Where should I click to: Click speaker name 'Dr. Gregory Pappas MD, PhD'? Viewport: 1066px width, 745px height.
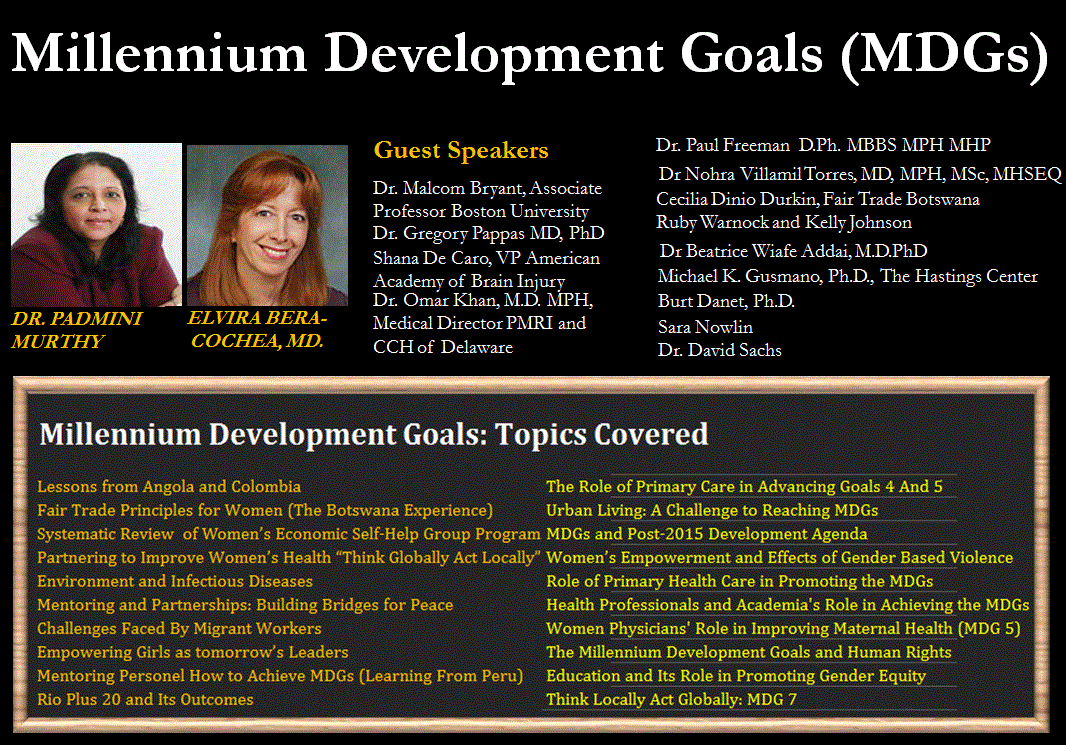click(488, 233)
